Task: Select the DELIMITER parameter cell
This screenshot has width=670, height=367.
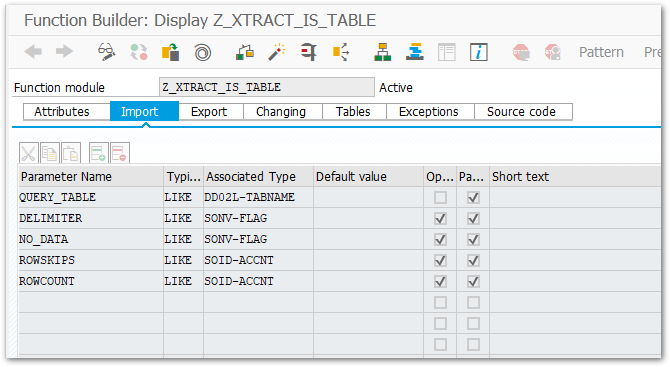Action: 91,218
